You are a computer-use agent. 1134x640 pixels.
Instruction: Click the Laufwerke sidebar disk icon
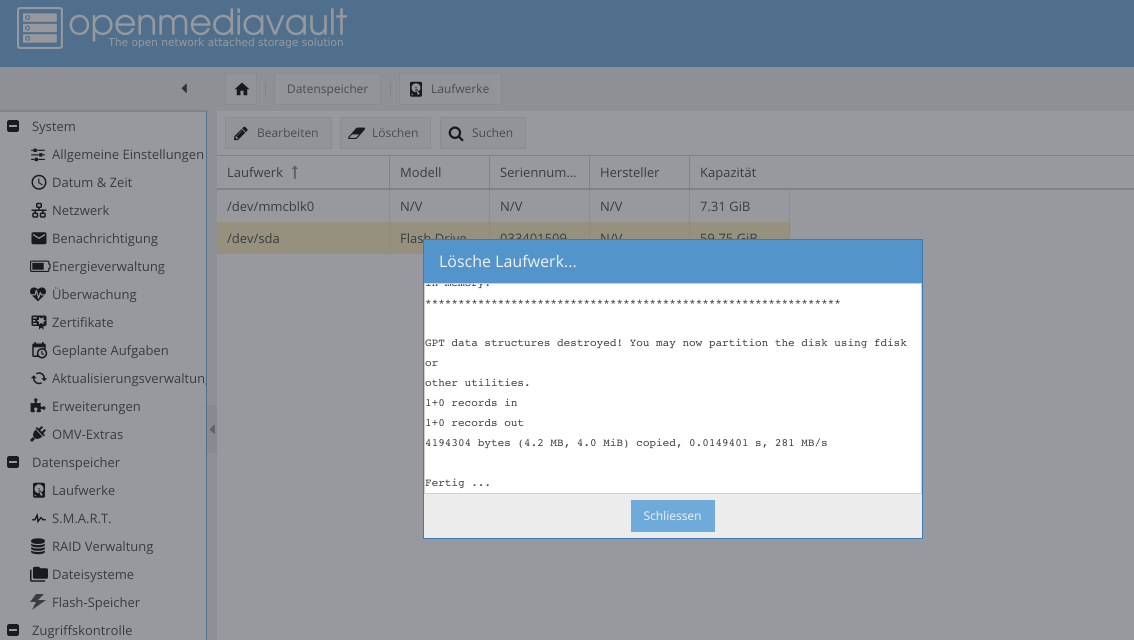tap(39, 490)
